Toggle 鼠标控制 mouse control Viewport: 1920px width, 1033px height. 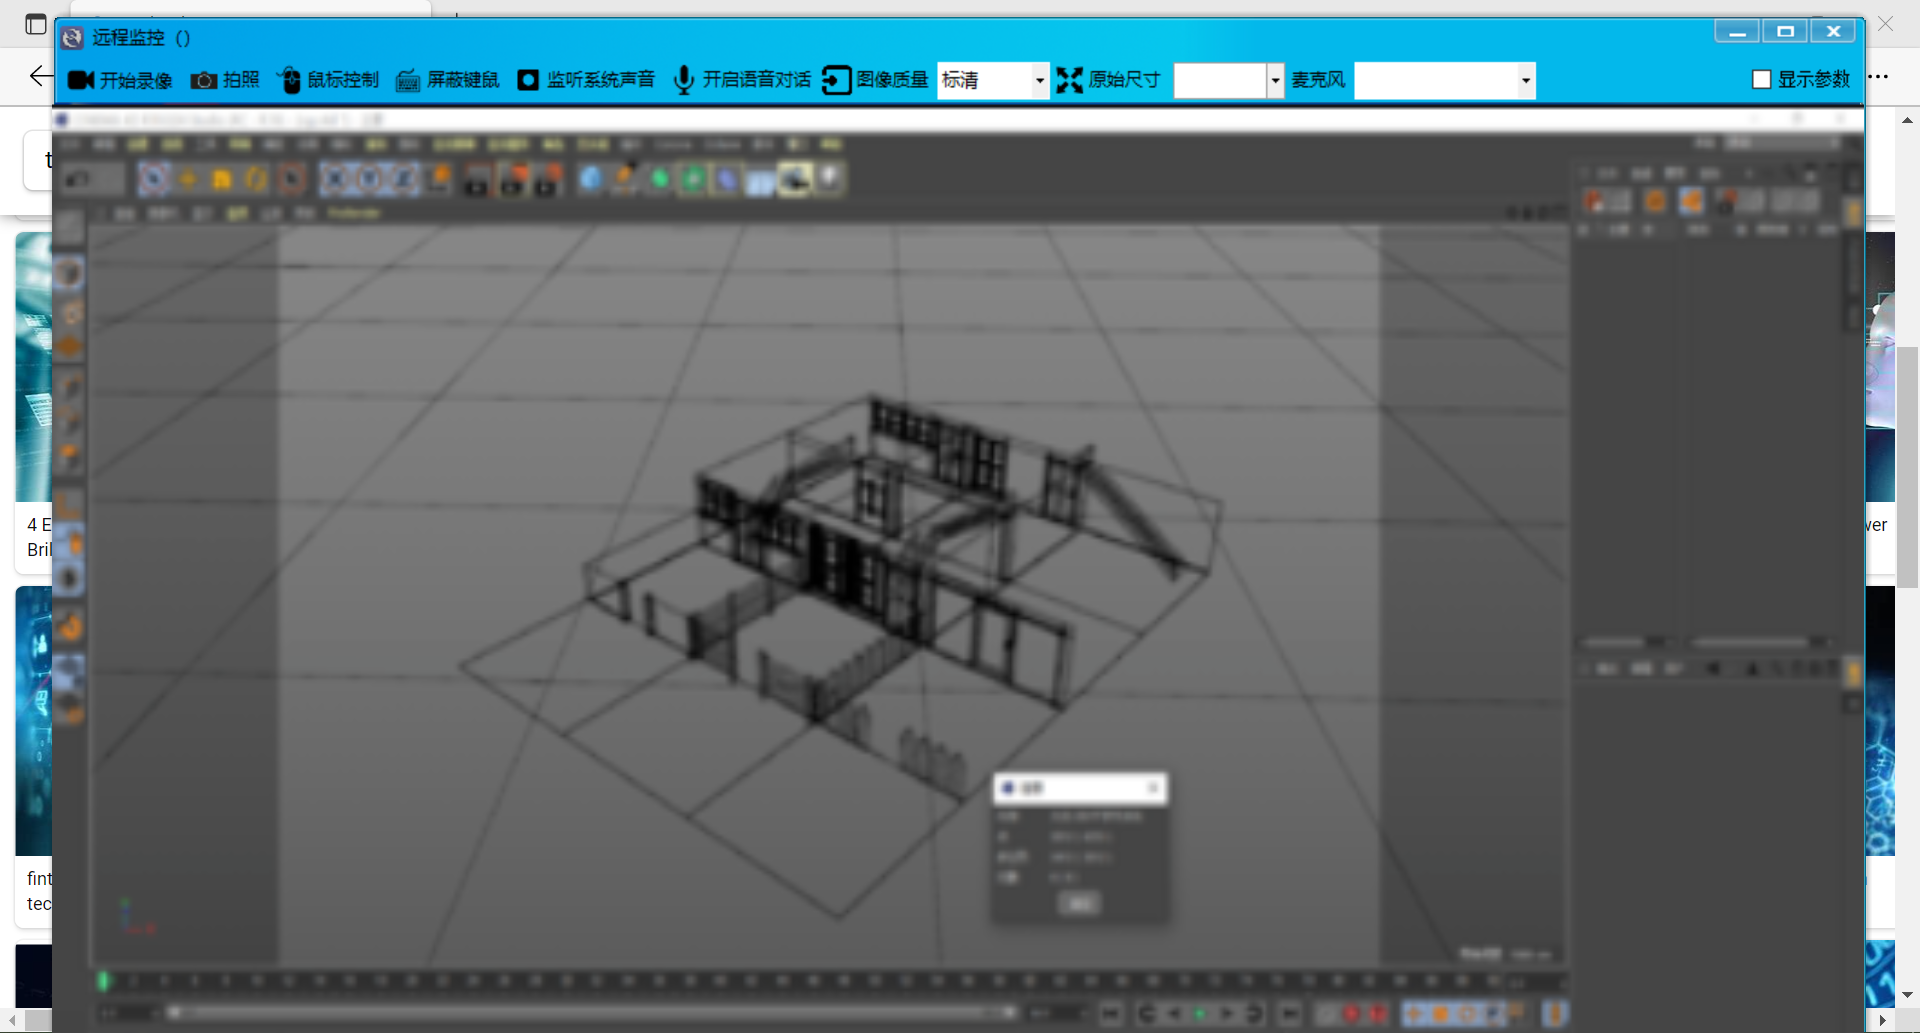click(289, 80)
